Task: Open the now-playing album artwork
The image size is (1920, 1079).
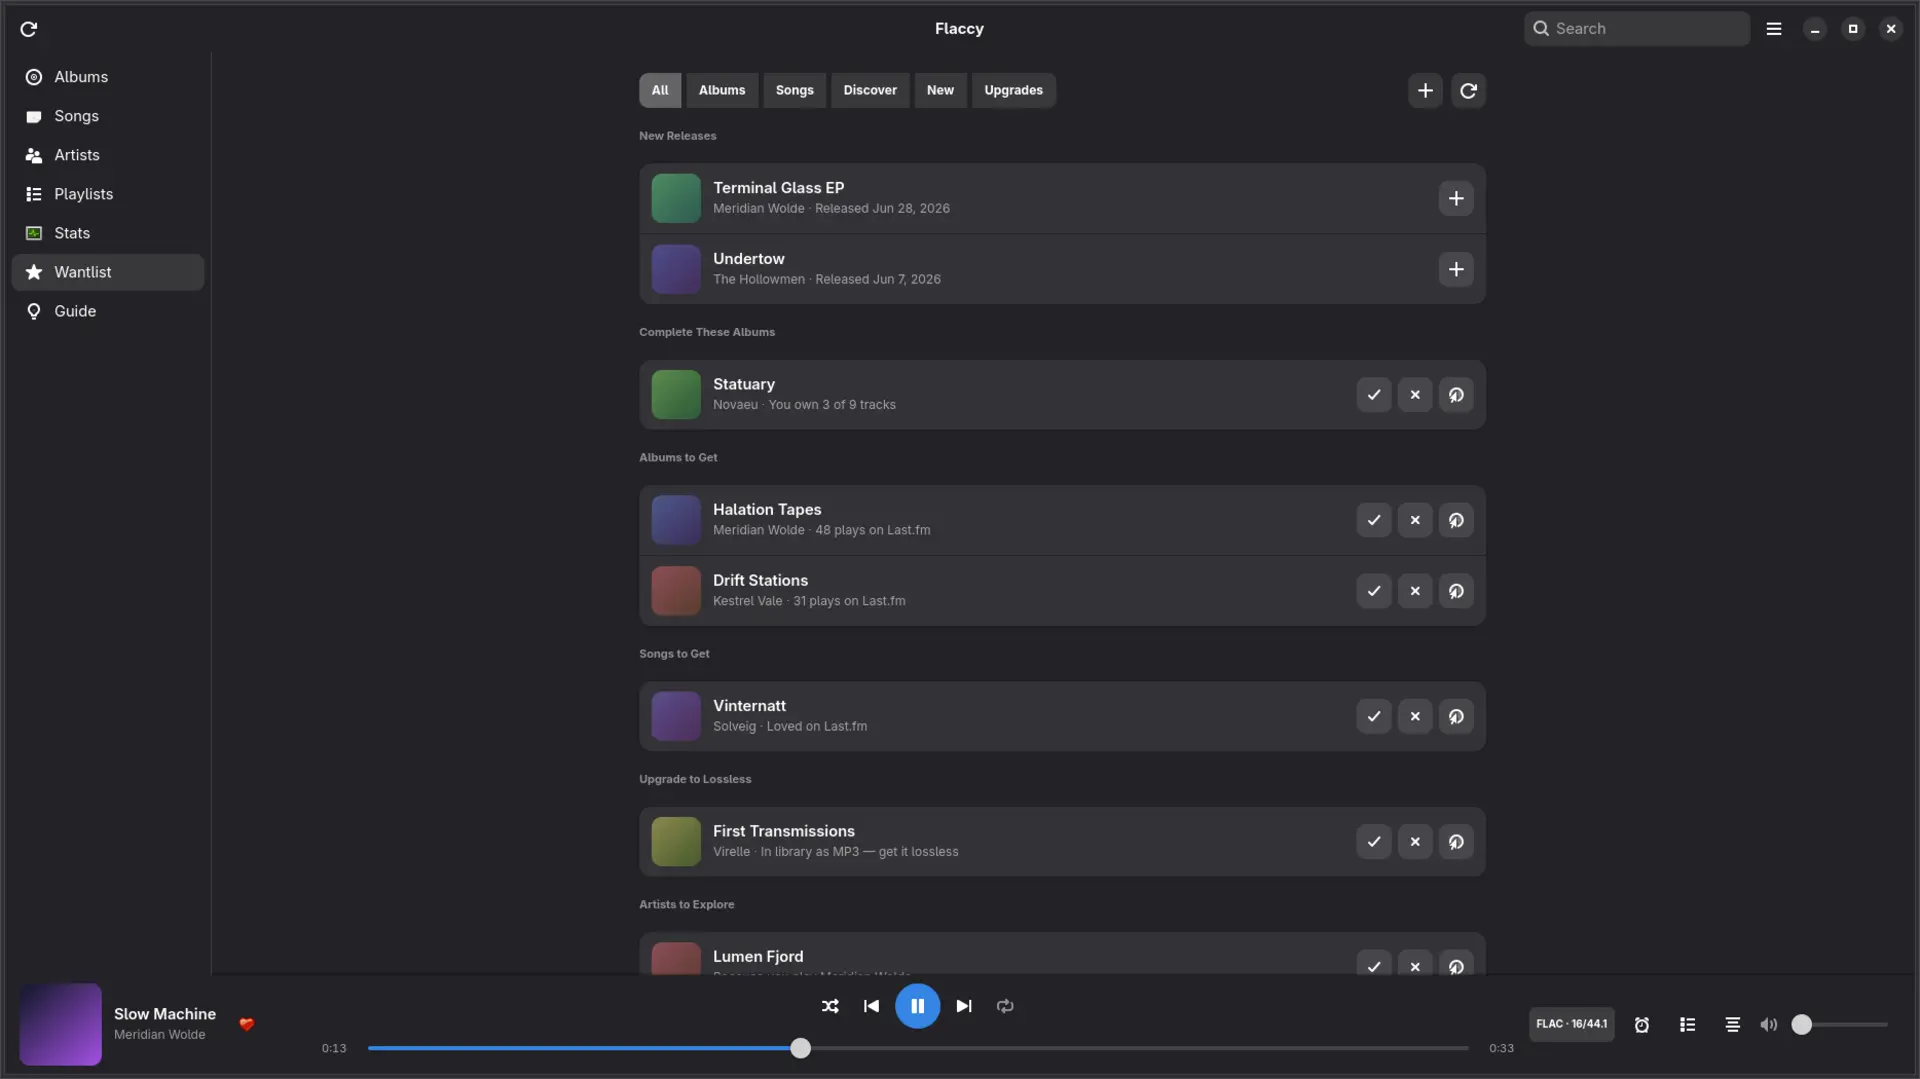Action: 60,1024
